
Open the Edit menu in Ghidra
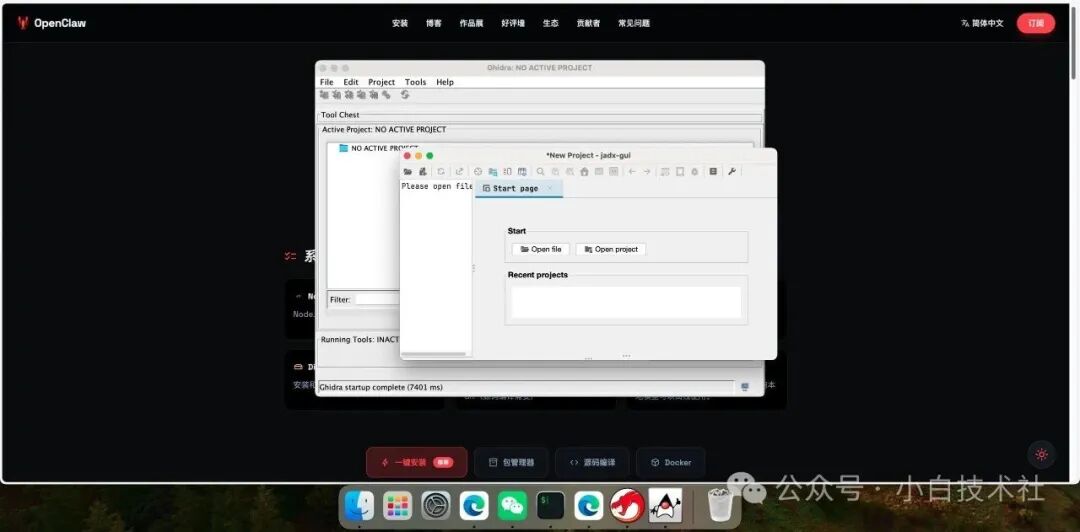351,82
